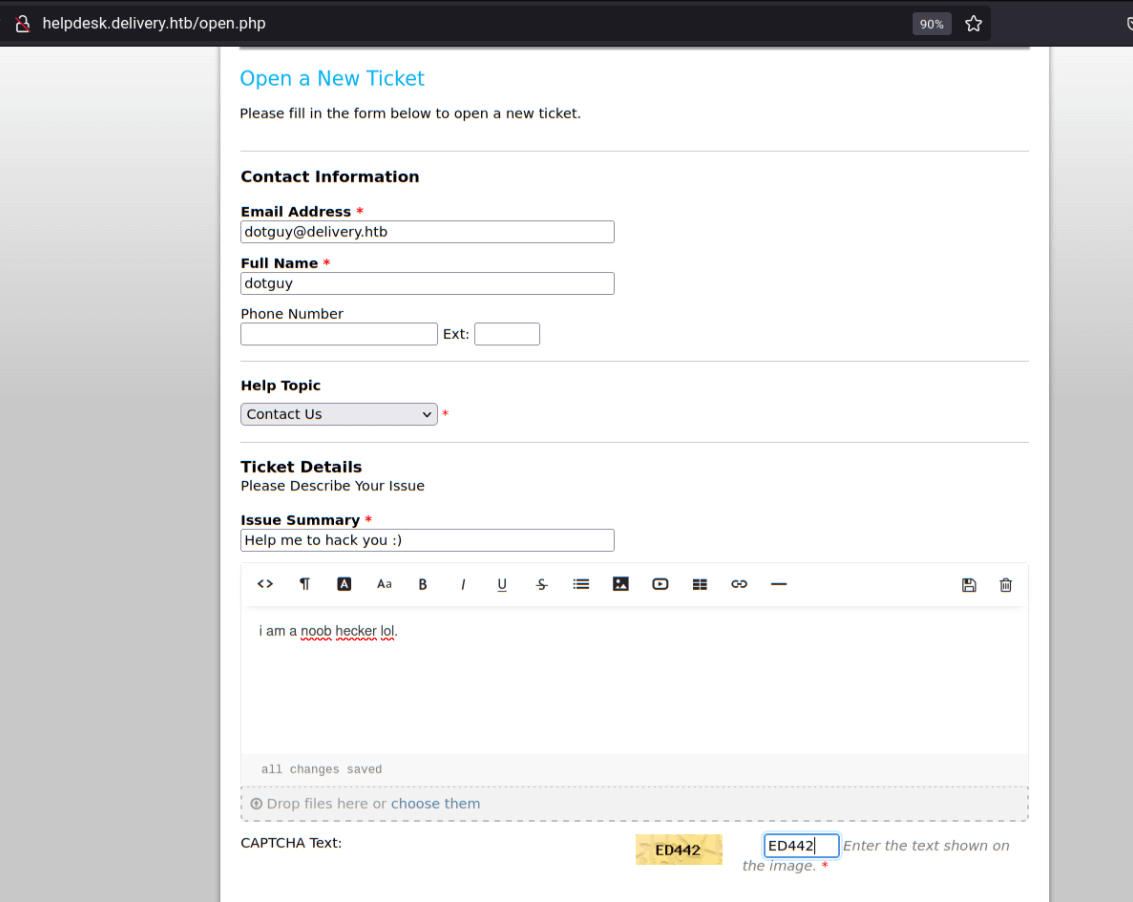
Task: Open paragraph formatting options in editor
Action: (304, 584)
